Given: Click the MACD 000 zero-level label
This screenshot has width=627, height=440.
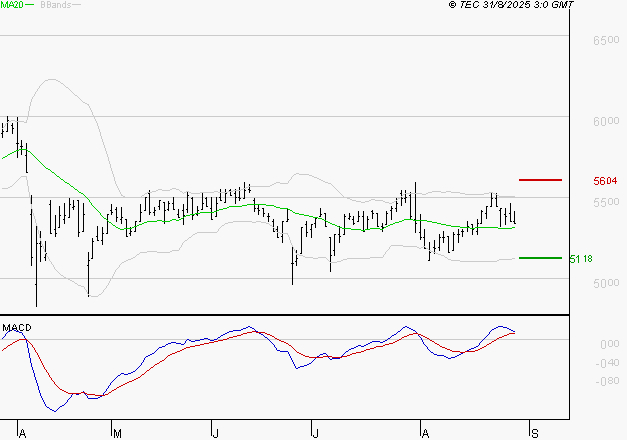Looking at the screenshot, I should coord(610,344).
